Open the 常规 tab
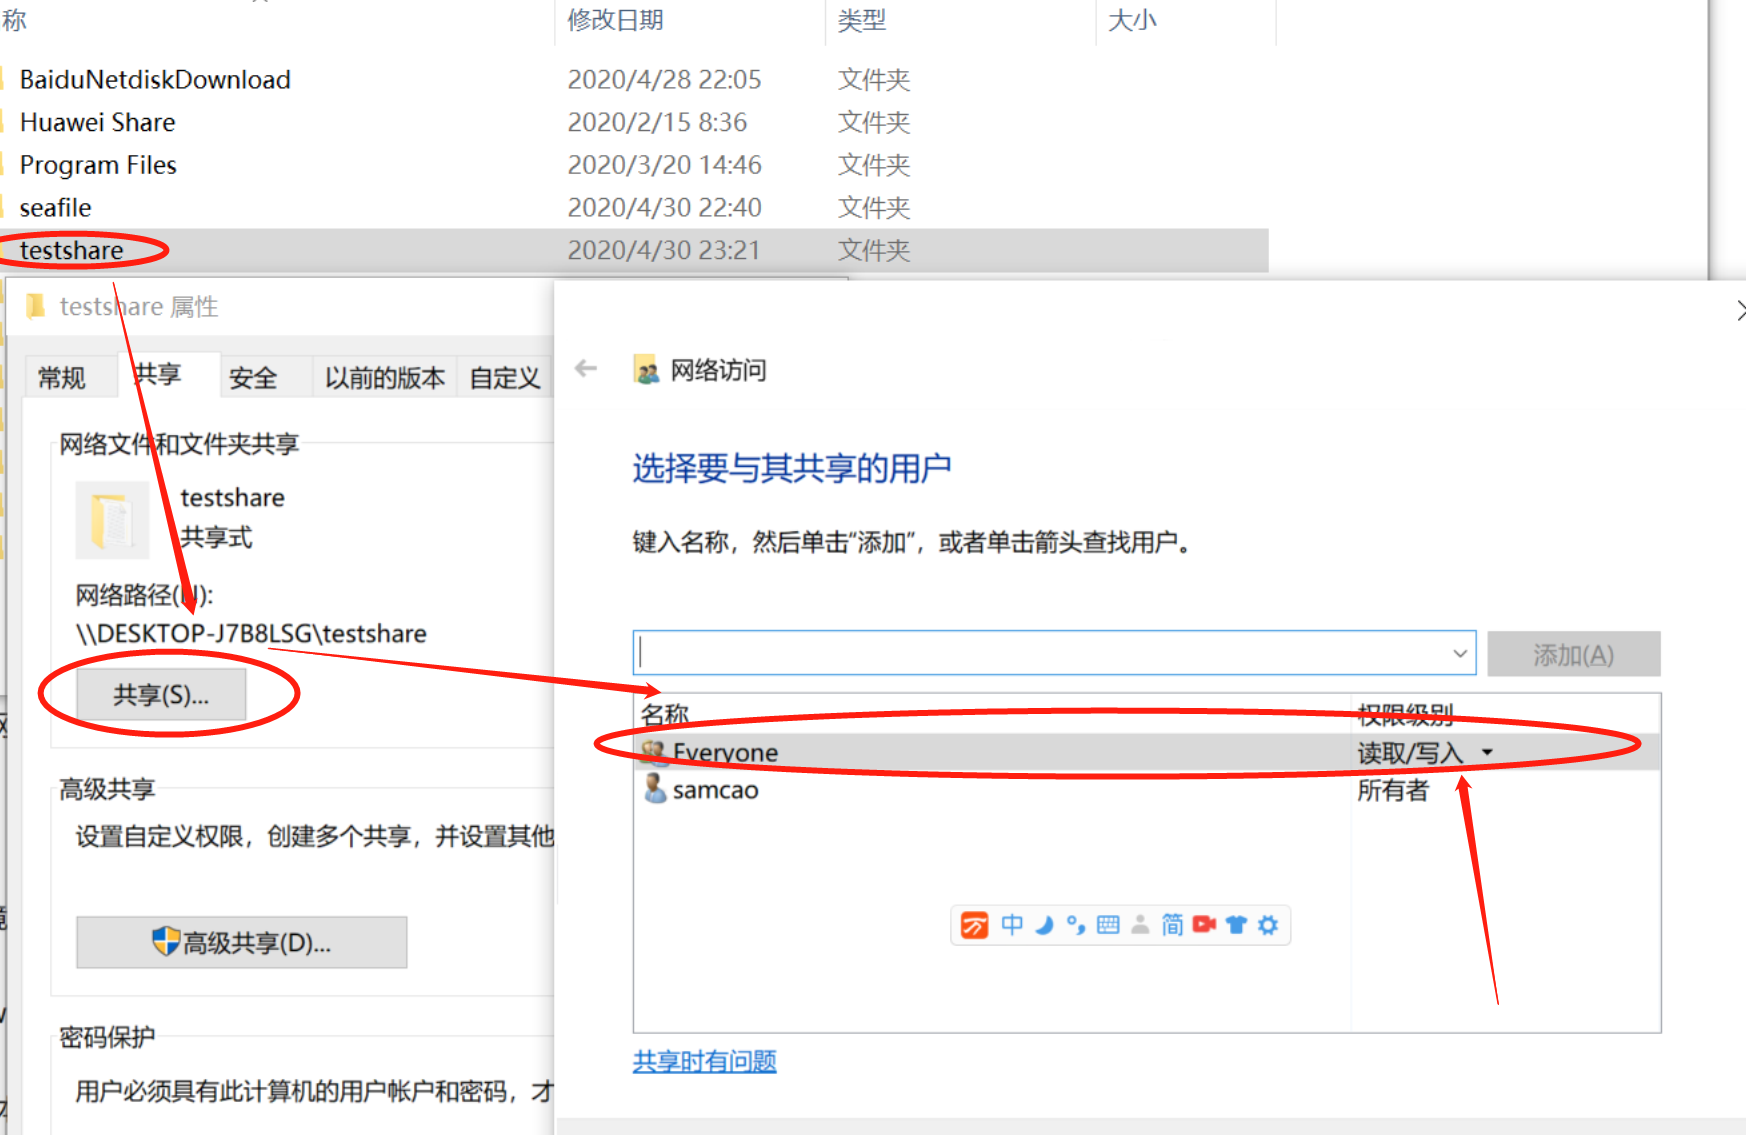This screenshot has width=1746, height=1135. [62, 377]
